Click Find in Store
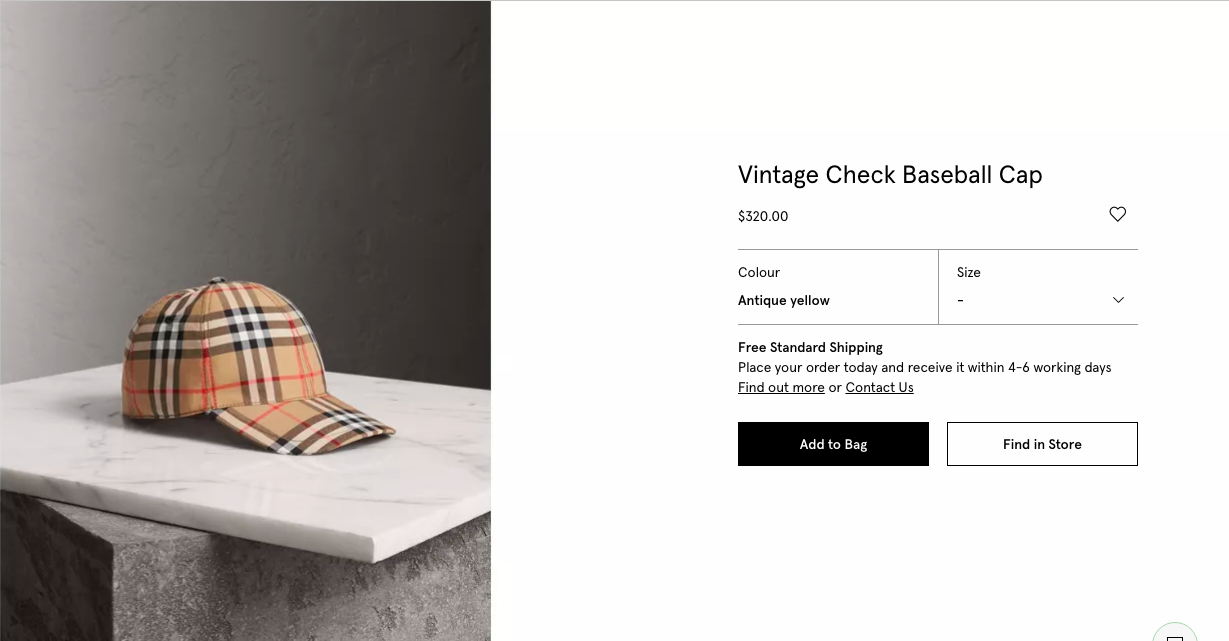Viewport: 1229px width, 641px height. (x=1042, y=444)
